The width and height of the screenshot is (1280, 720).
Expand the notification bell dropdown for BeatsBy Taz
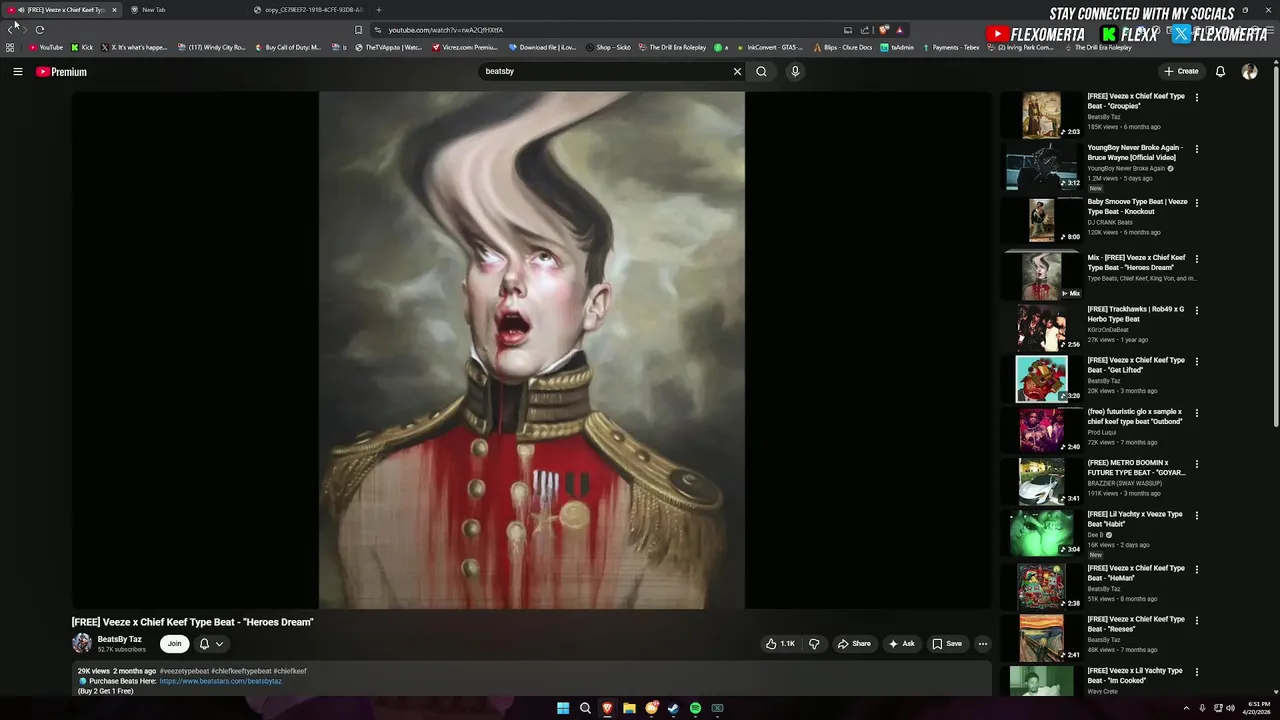click(211, 644)
